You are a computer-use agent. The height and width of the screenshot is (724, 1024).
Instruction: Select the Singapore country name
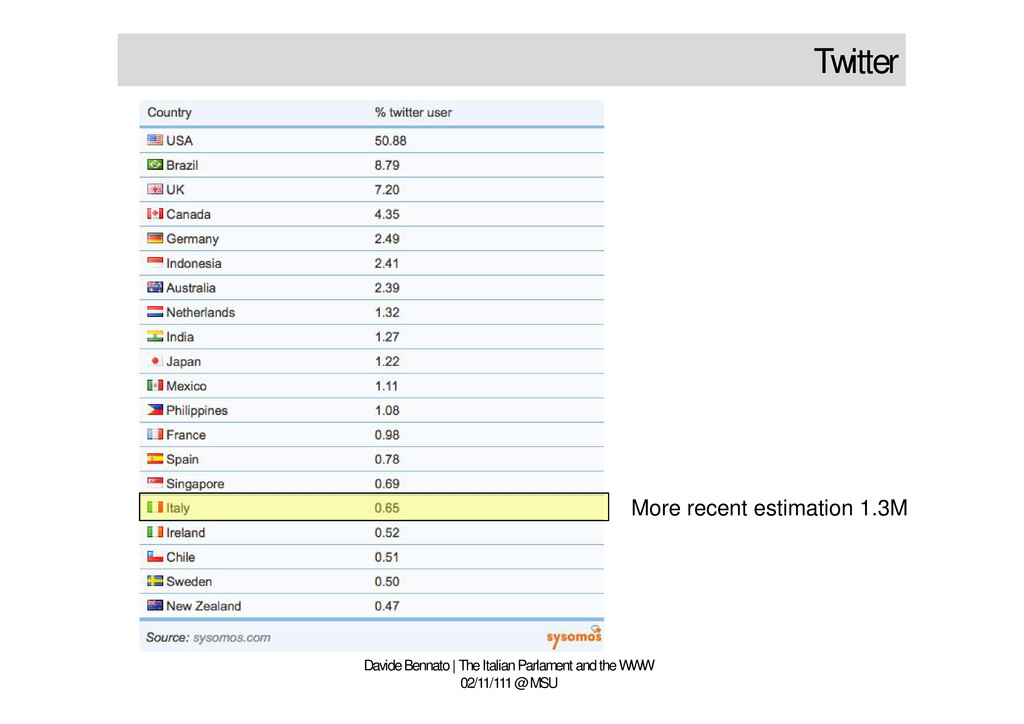[195, 484]
